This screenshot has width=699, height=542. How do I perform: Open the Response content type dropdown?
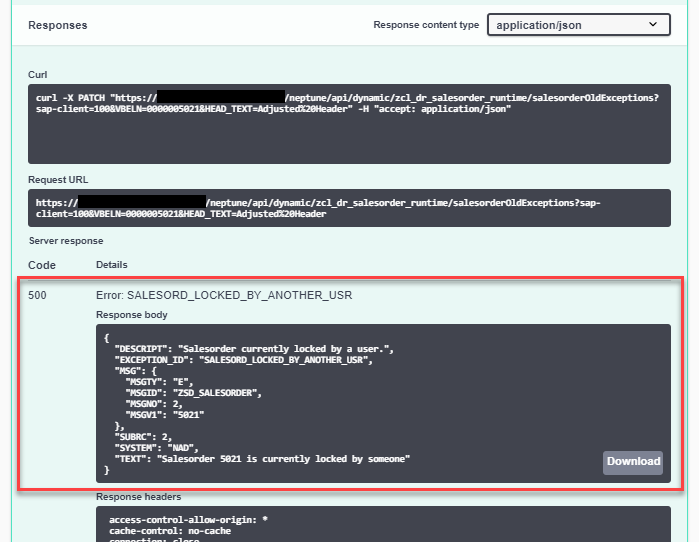tap(579, 25)
